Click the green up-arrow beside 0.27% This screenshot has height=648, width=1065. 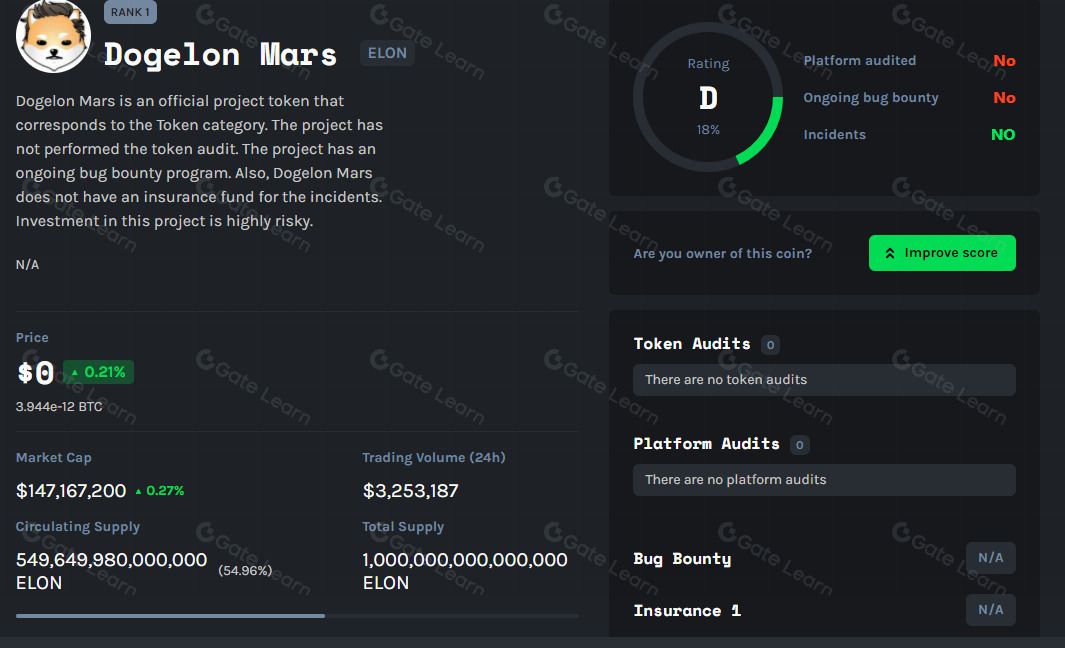(138, 491)
